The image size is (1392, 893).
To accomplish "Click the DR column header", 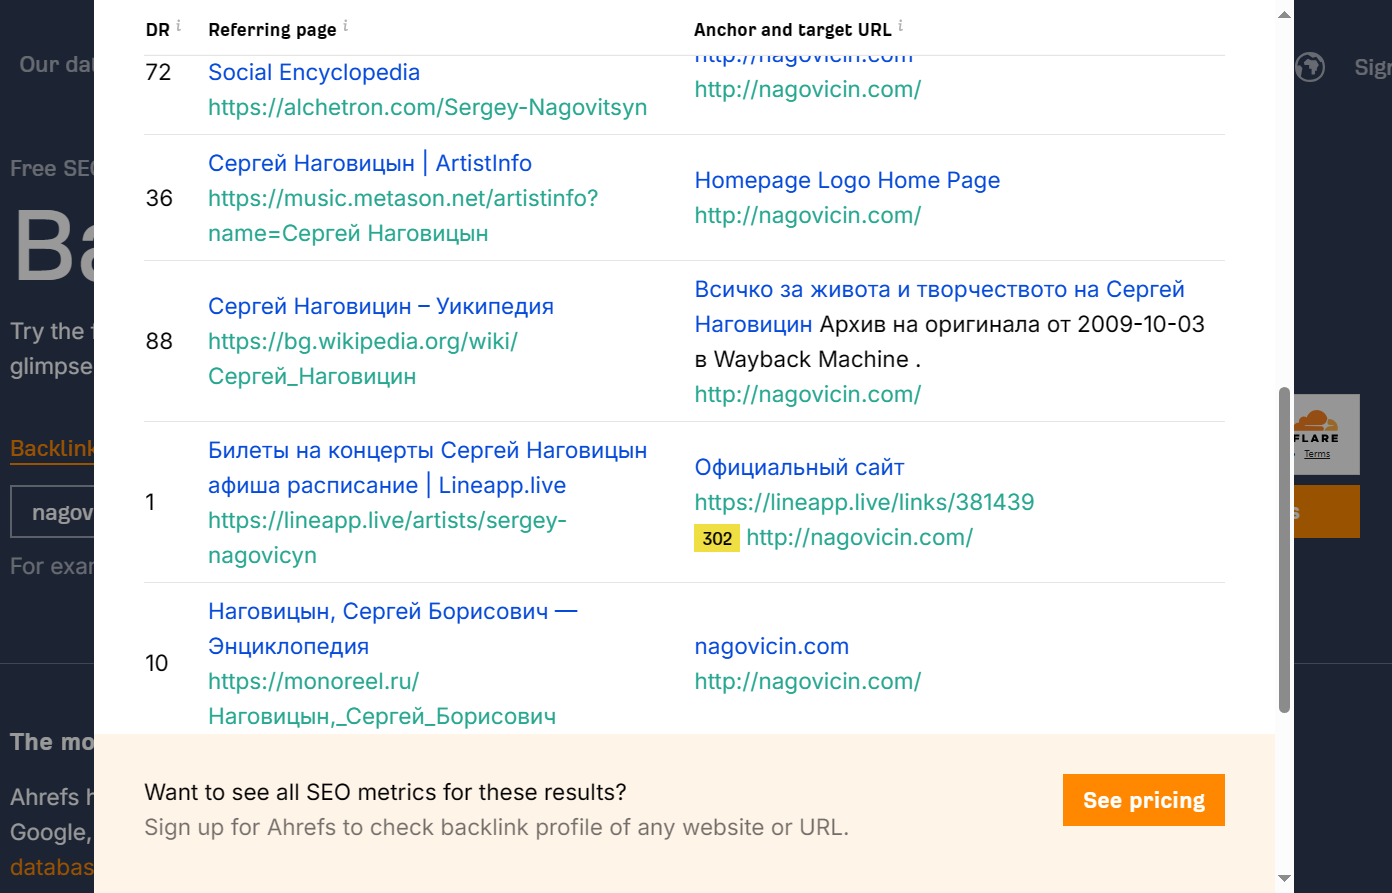I will [158, 30].
